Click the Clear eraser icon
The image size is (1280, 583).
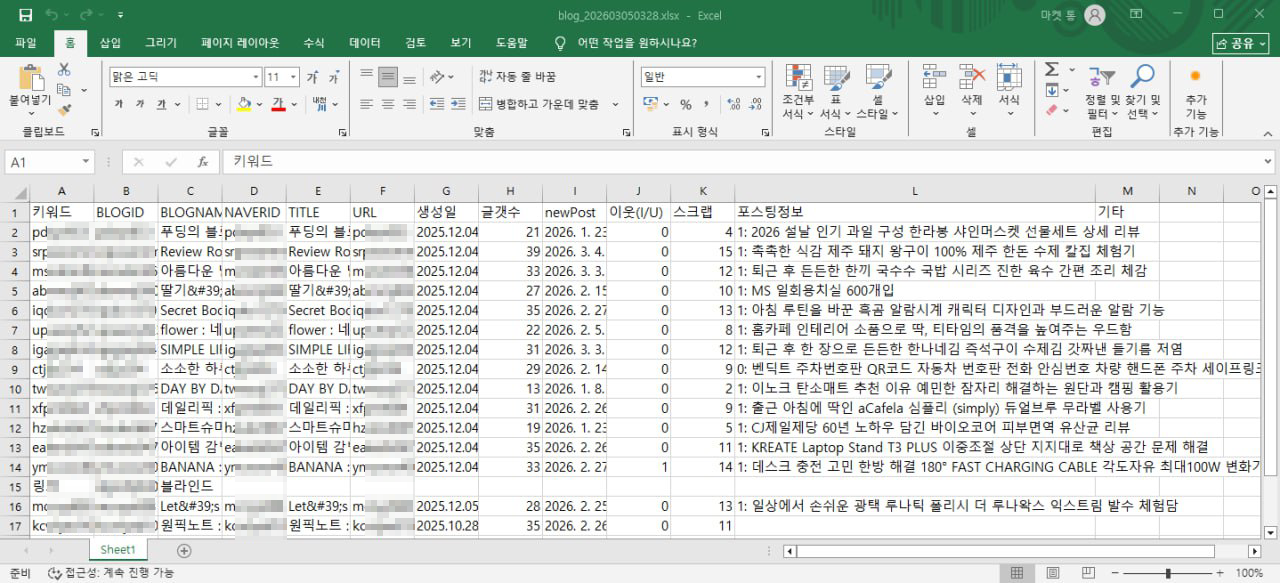pyautogui.click(x=1051, y=110)
